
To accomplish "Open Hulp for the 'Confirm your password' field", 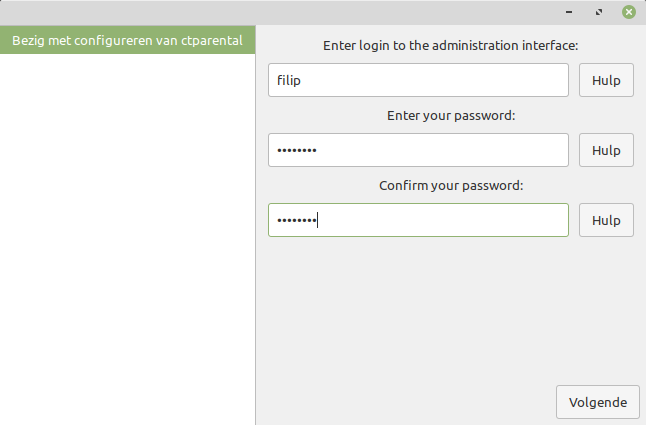I will (606, 220).
